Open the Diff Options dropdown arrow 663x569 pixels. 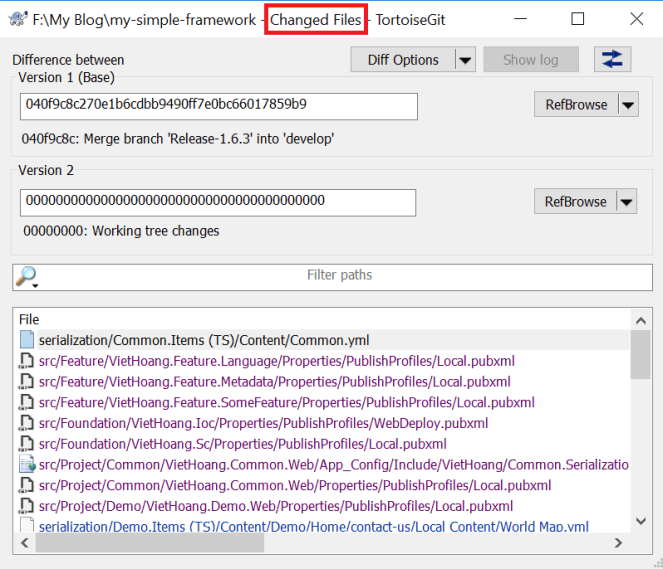click(465, 60)
